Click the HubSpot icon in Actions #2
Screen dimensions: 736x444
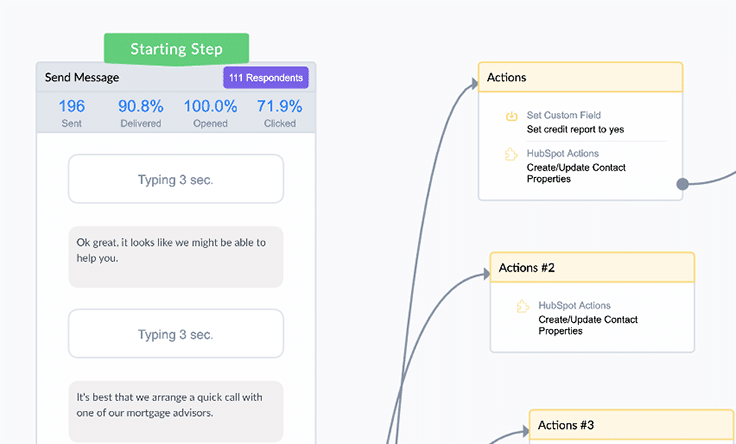pos(522,306)
